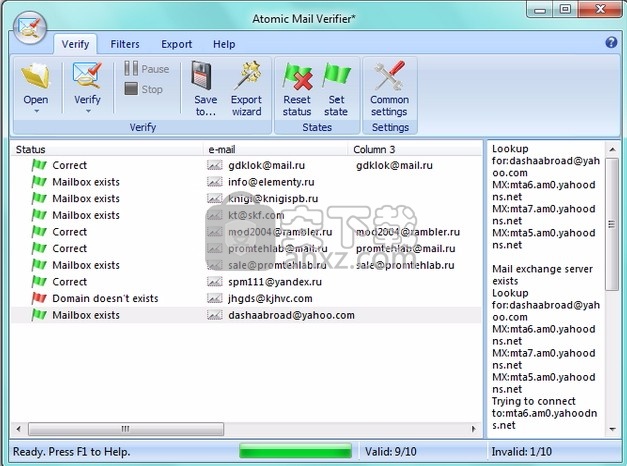Viewport: 627px width, 466px height.
Task: Open the application orb menu button
Action: tap(30, 28)
